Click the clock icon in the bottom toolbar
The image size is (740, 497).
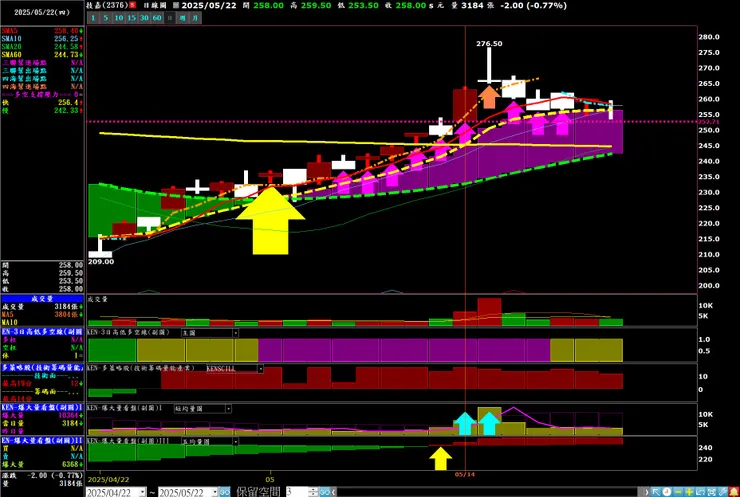tap(667, 492)
